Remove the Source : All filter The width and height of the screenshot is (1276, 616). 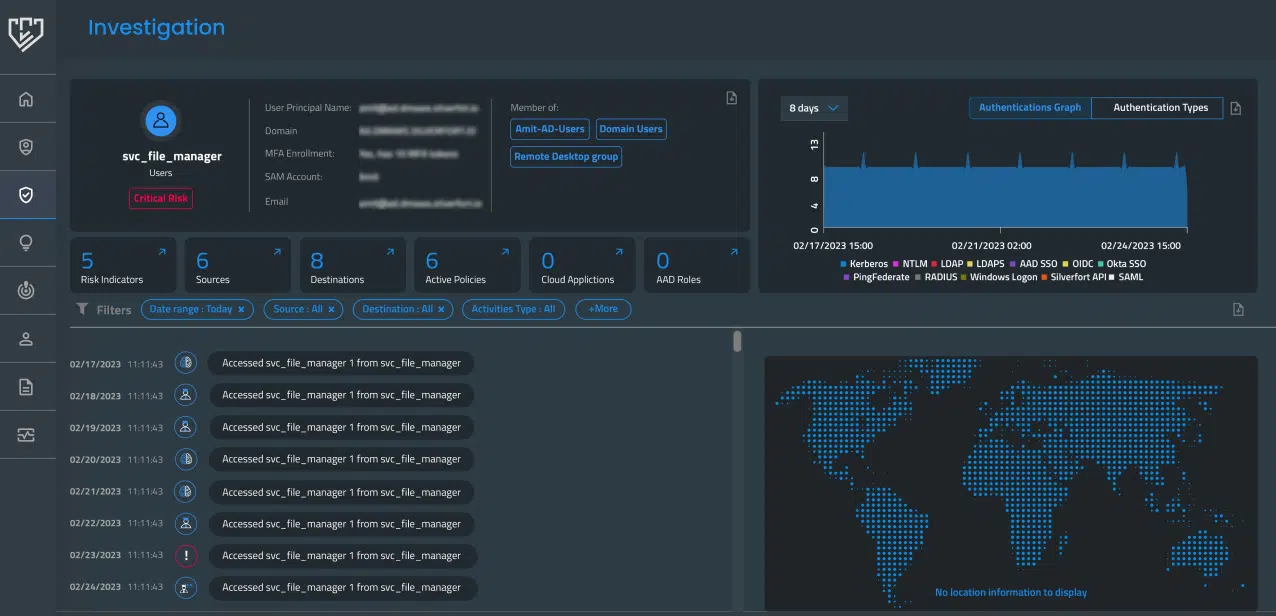(331, 310)
